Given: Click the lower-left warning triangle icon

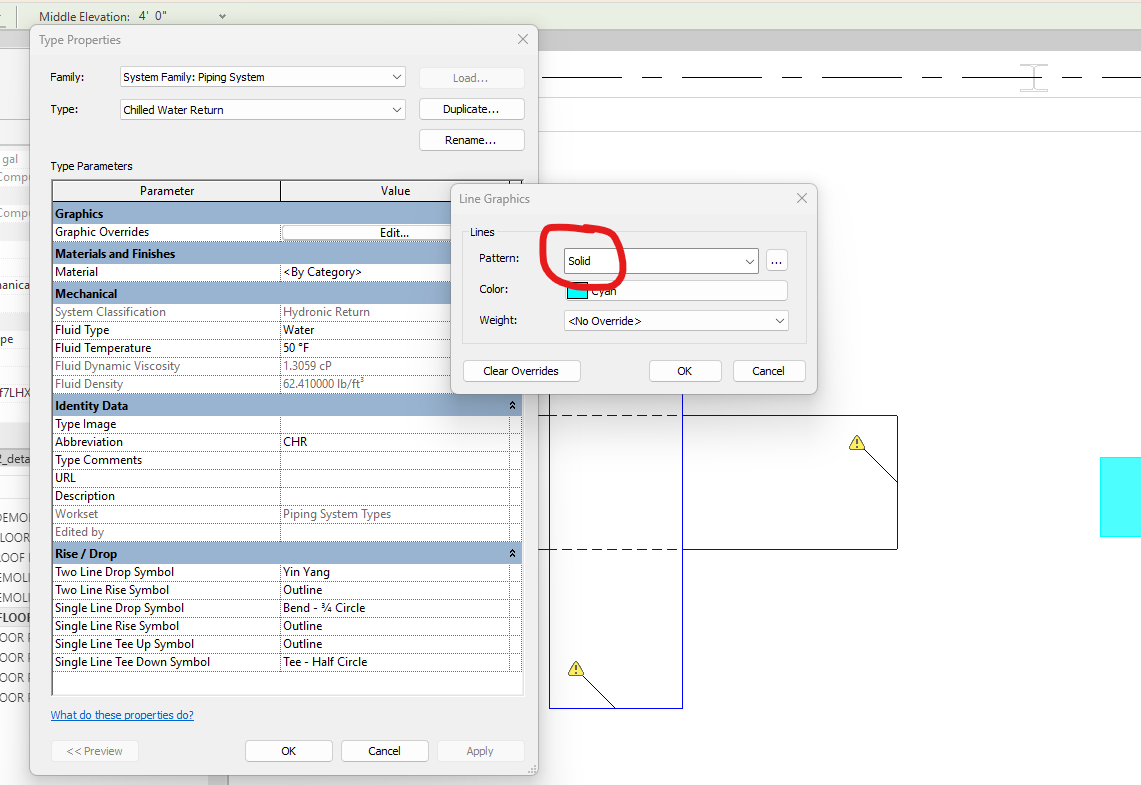Looking at the screenshot, I should pos(576,668).
